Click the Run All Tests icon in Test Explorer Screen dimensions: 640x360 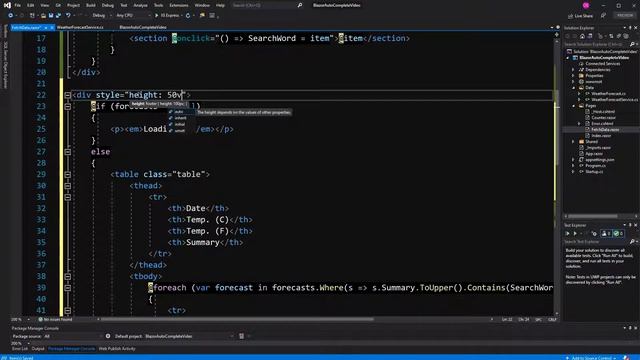pos(567,233)
